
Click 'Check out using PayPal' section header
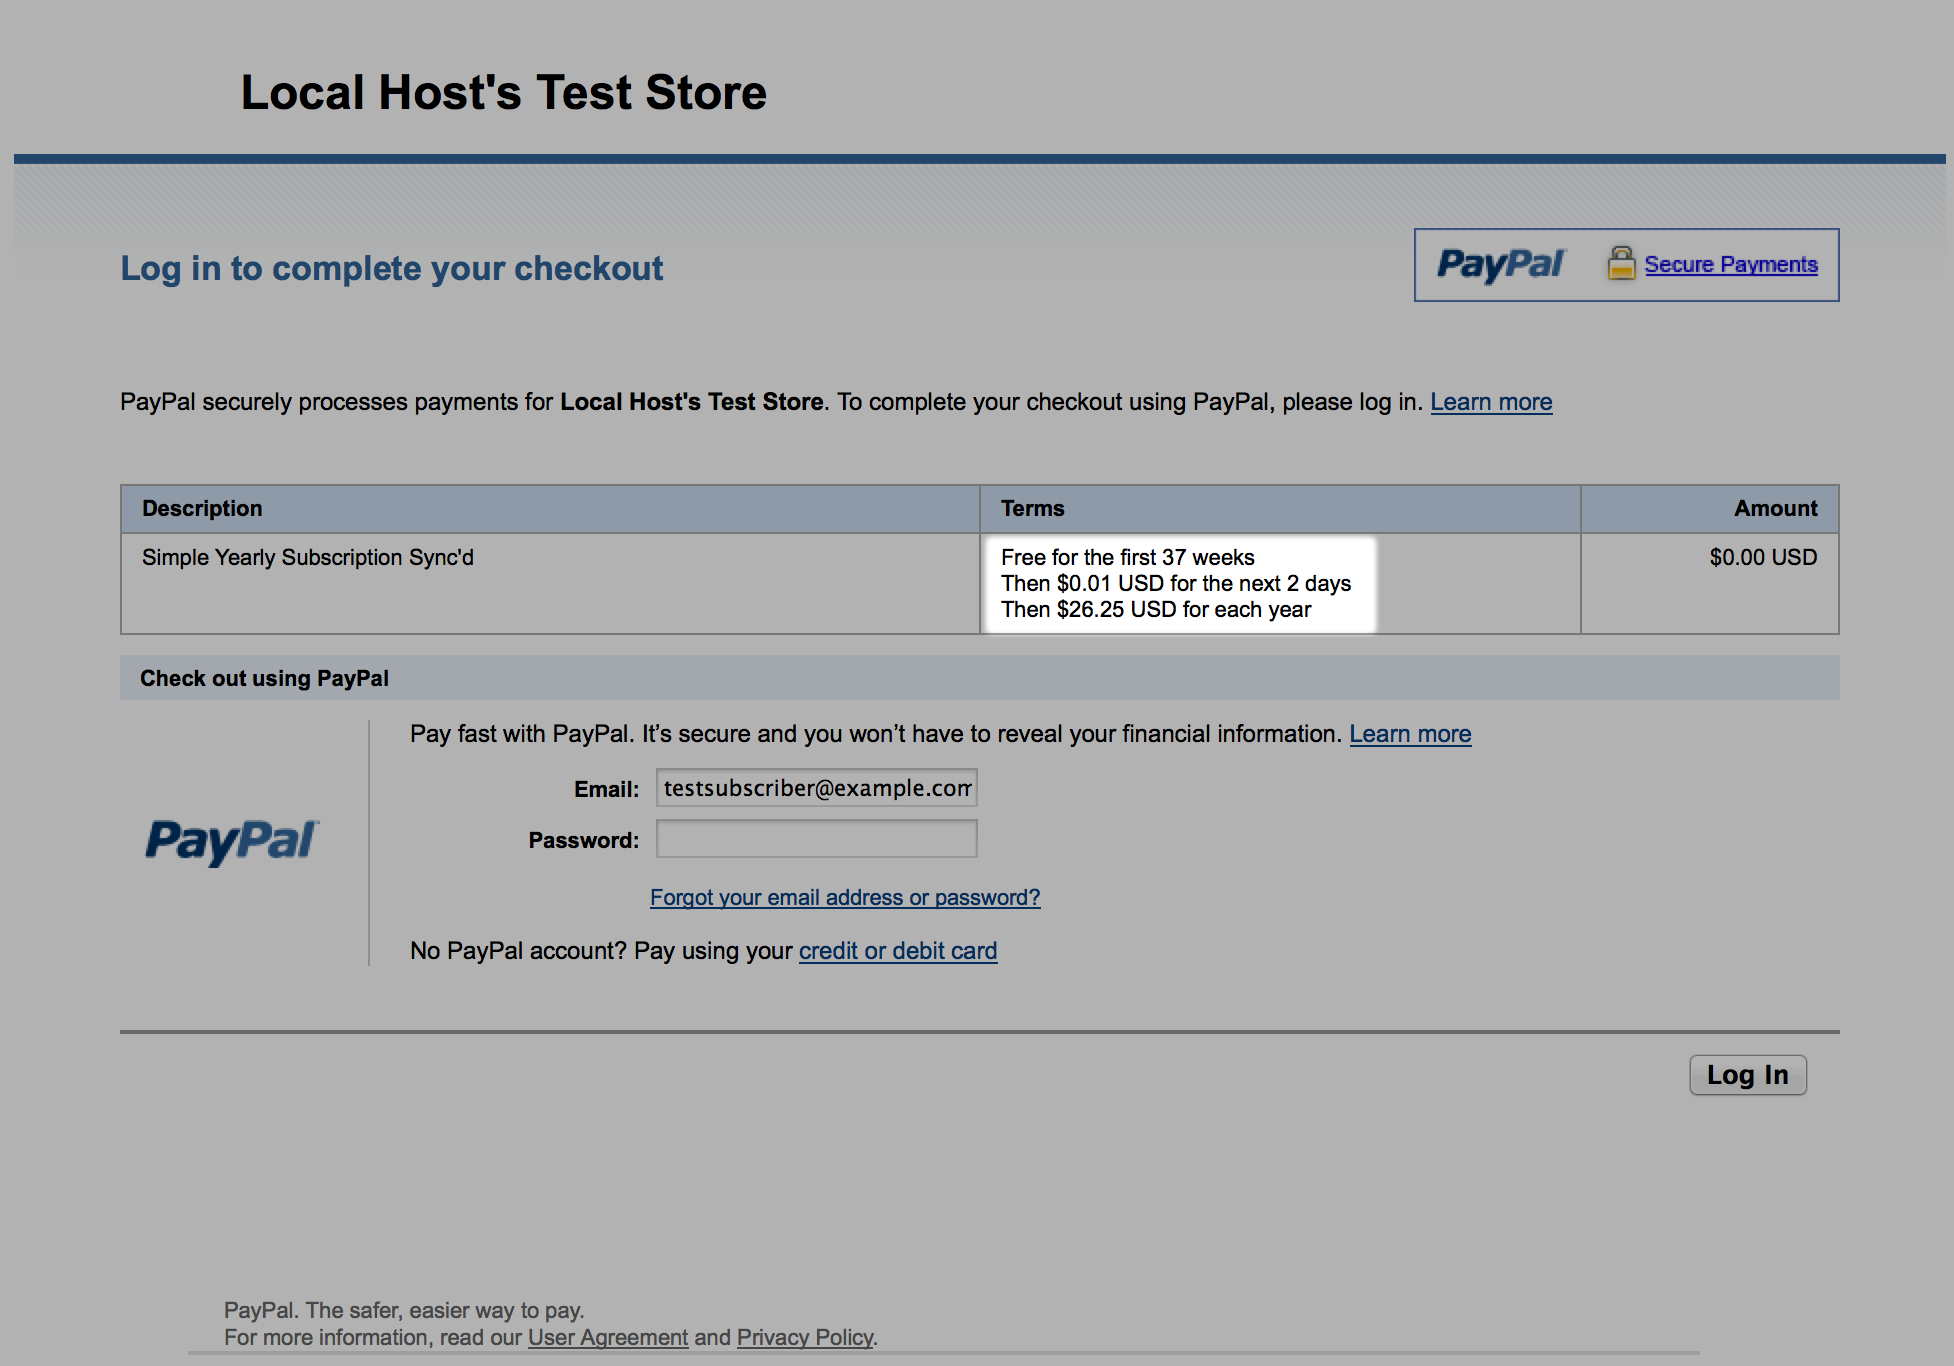tap(979, 678)
